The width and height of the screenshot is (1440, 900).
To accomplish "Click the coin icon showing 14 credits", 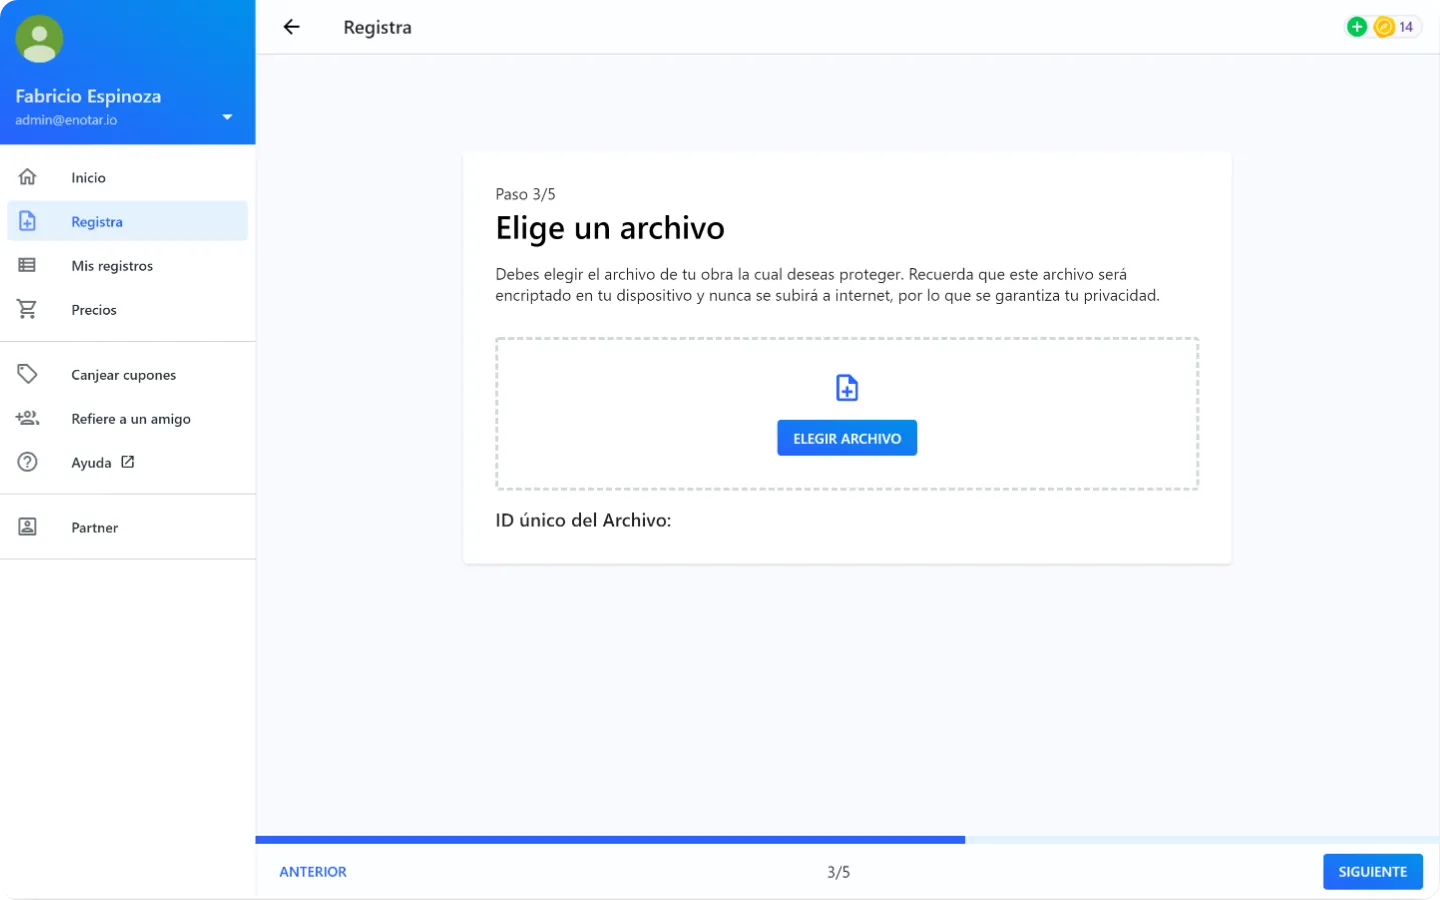I will point(1383,26).
